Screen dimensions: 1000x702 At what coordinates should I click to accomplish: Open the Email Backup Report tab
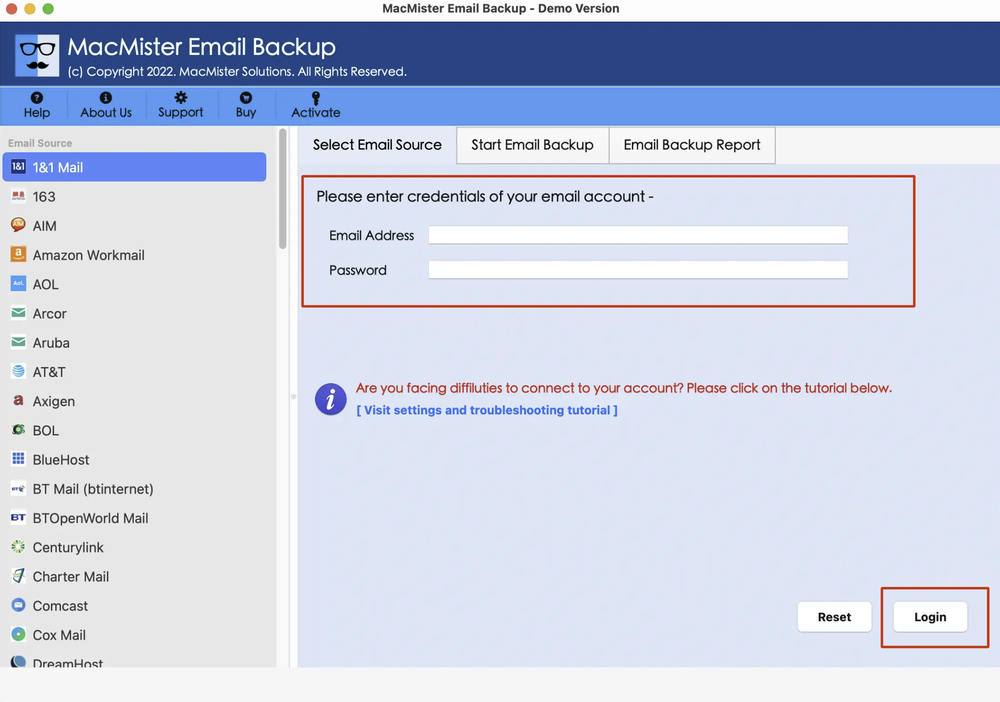coord(692,145)
